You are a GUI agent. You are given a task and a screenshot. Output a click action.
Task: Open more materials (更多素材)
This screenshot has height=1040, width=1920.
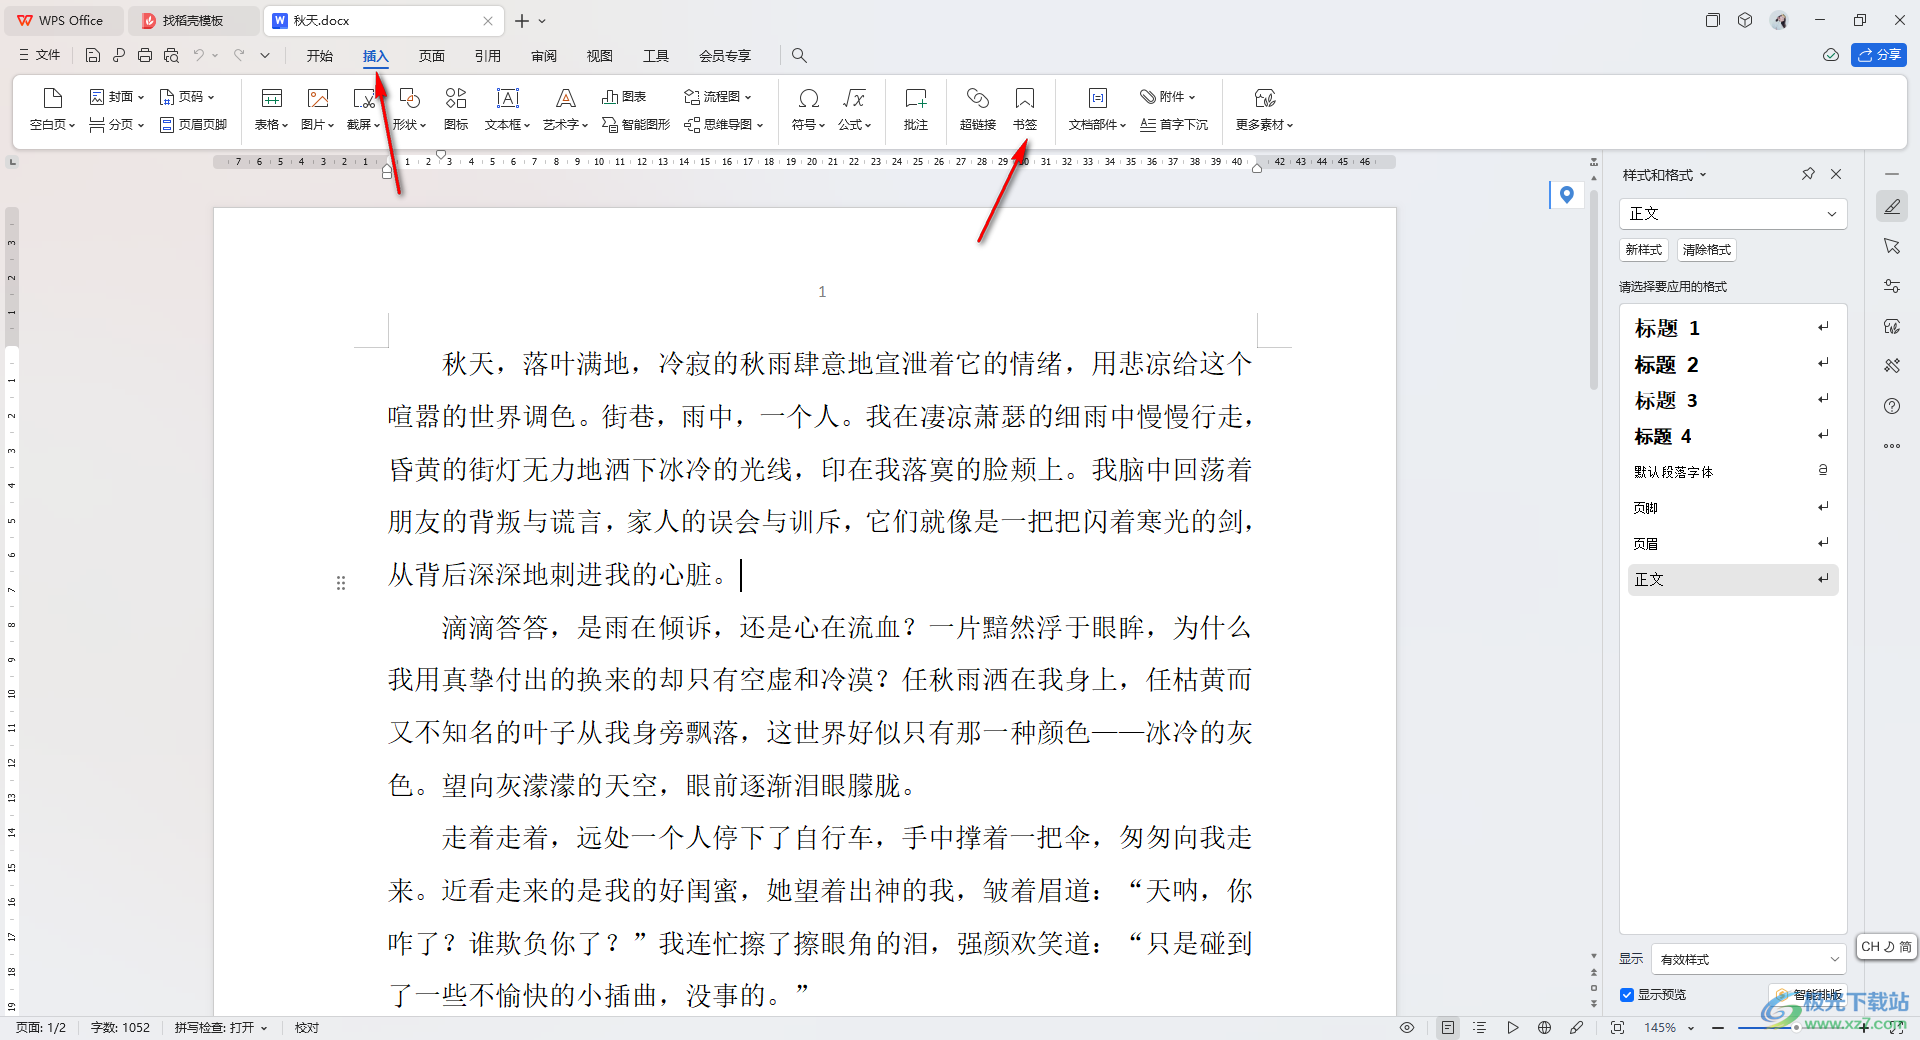click(x=1265, y=109)
